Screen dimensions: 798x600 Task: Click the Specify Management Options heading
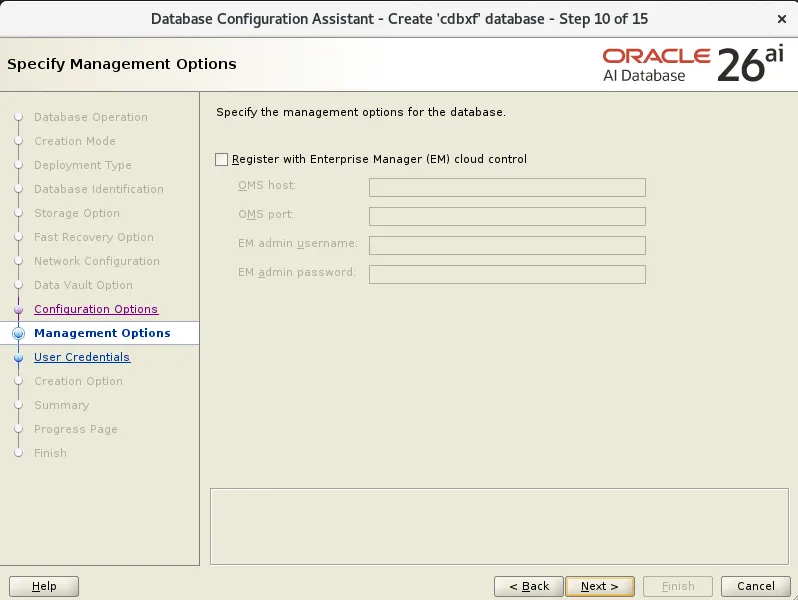pyautogui.click(x=122, y=64)
